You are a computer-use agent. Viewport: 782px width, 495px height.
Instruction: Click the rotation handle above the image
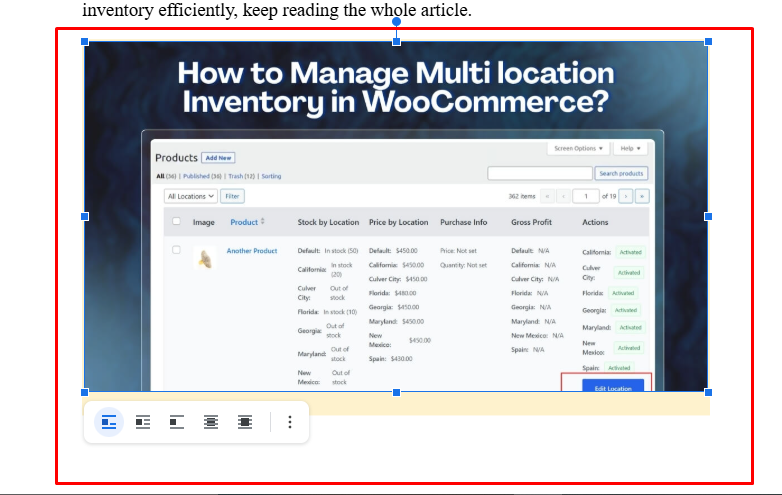point(397,21)
